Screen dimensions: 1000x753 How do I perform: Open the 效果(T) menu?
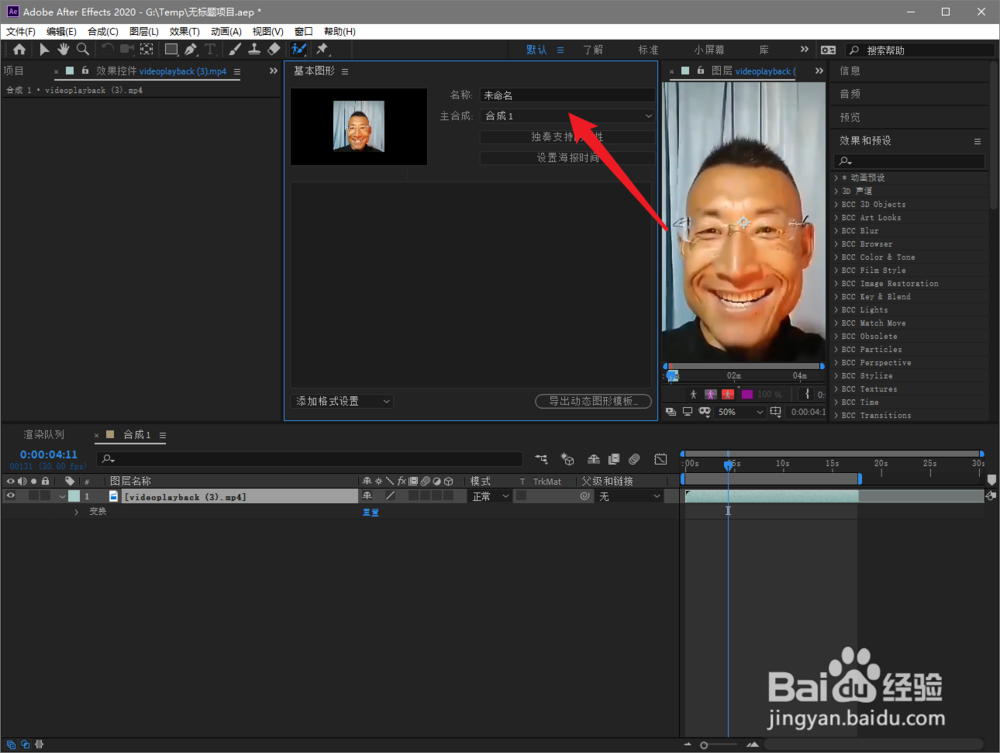(x=184, y=31)
